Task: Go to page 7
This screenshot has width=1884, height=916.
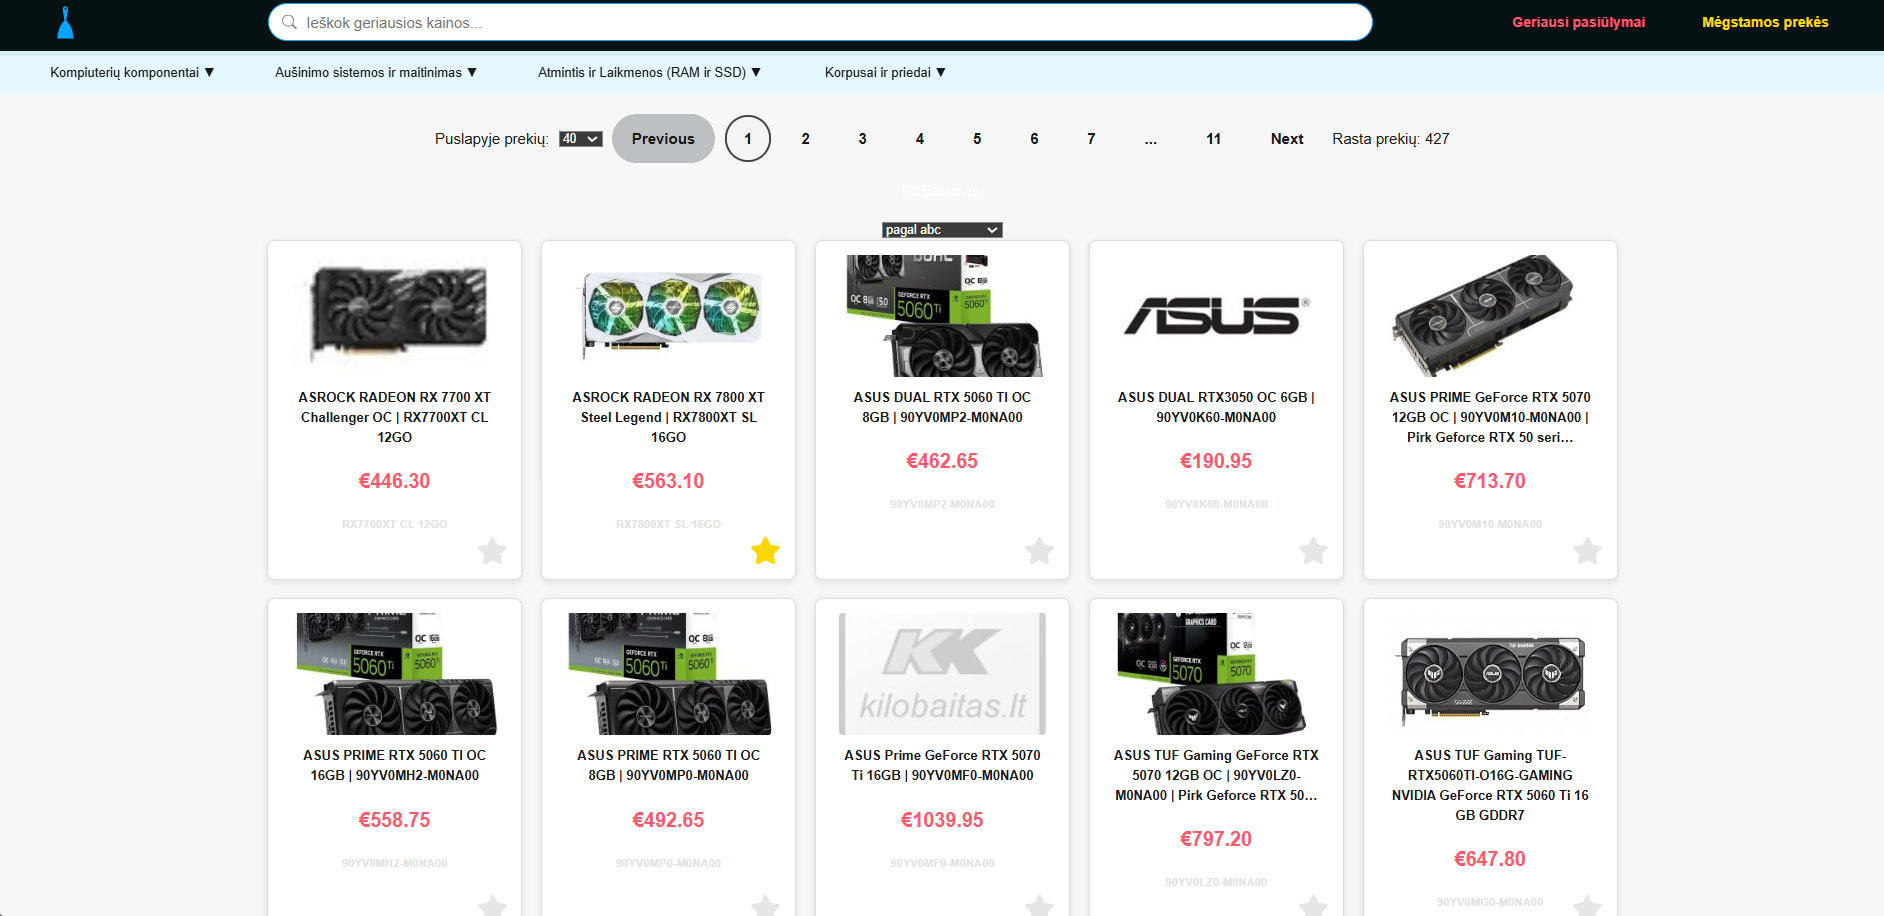Action: tap(1091, 139)
